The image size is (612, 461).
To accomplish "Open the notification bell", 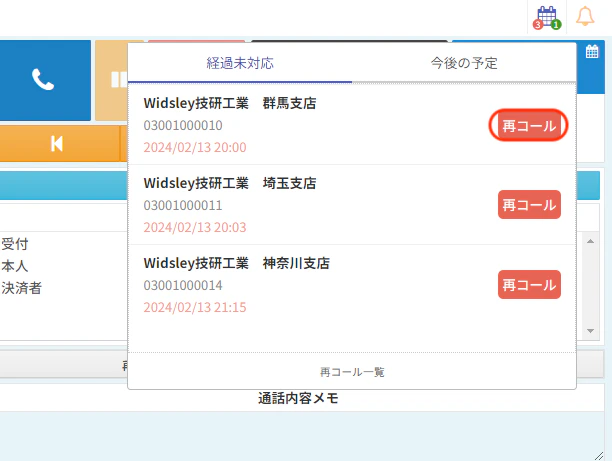I will (585, 16).
